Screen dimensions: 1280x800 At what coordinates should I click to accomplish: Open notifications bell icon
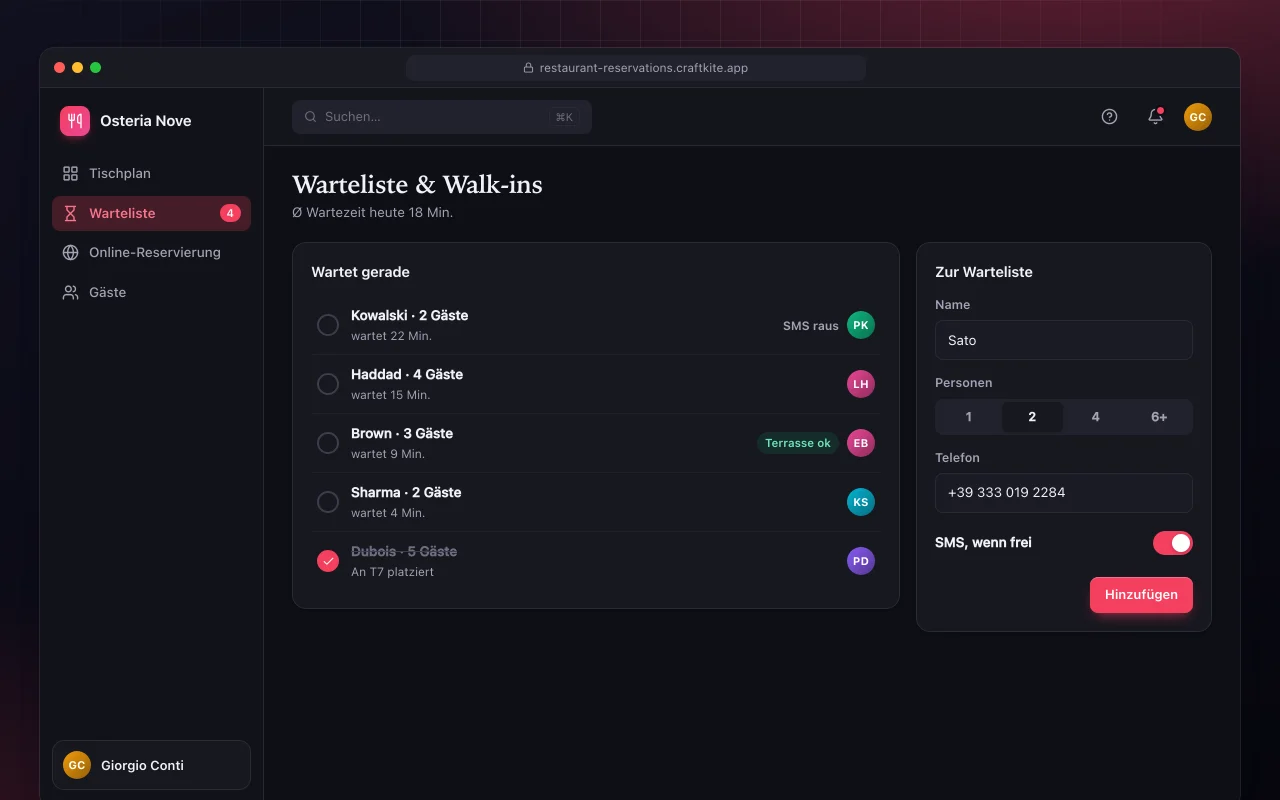point(1155,117)
